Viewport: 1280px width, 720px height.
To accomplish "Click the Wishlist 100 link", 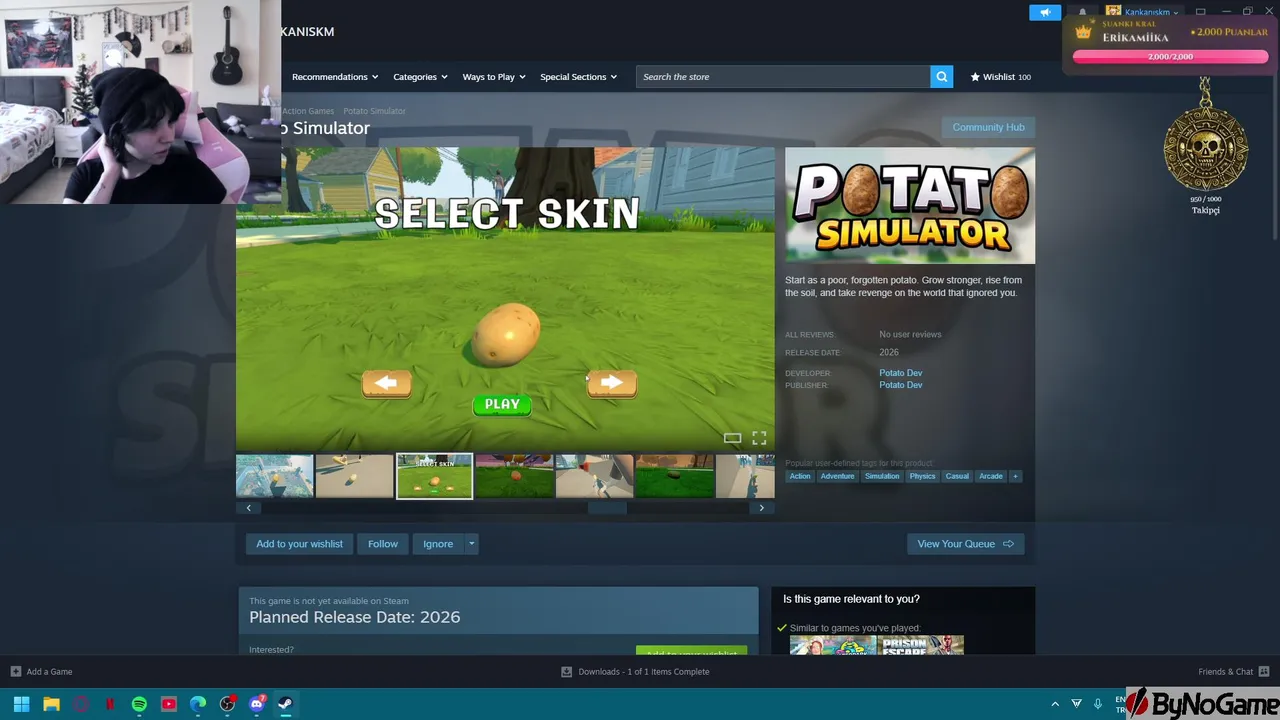I will tap(1001, 77).
